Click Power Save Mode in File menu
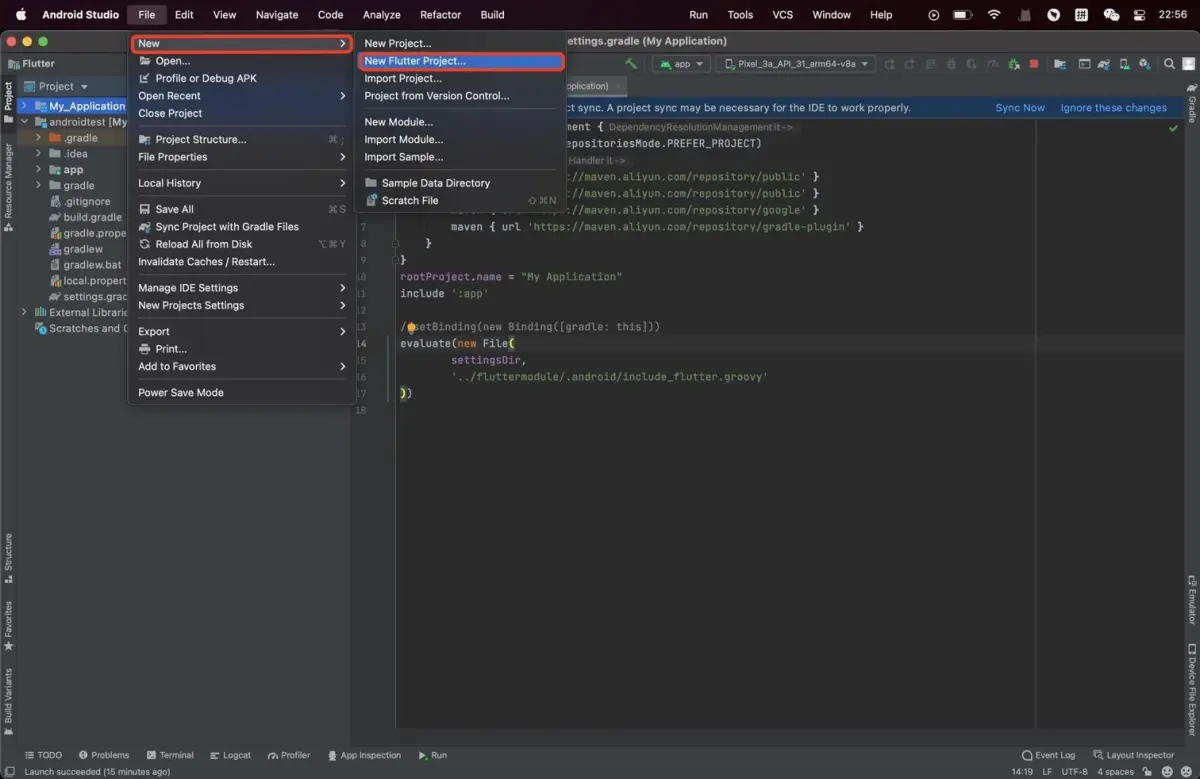This screenshot has height=779, width=1200. pos(242,392)
